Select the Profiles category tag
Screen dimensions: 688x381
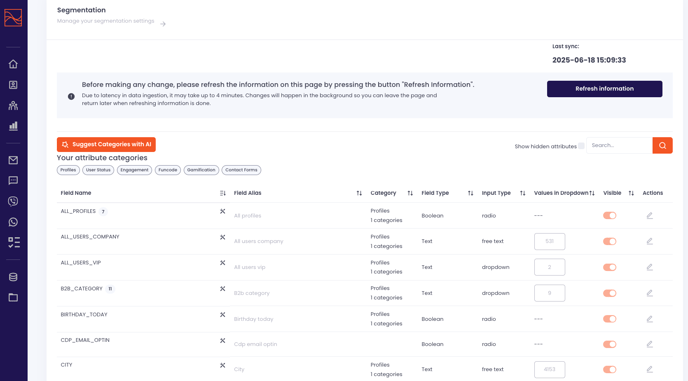[x=68, y=170]
